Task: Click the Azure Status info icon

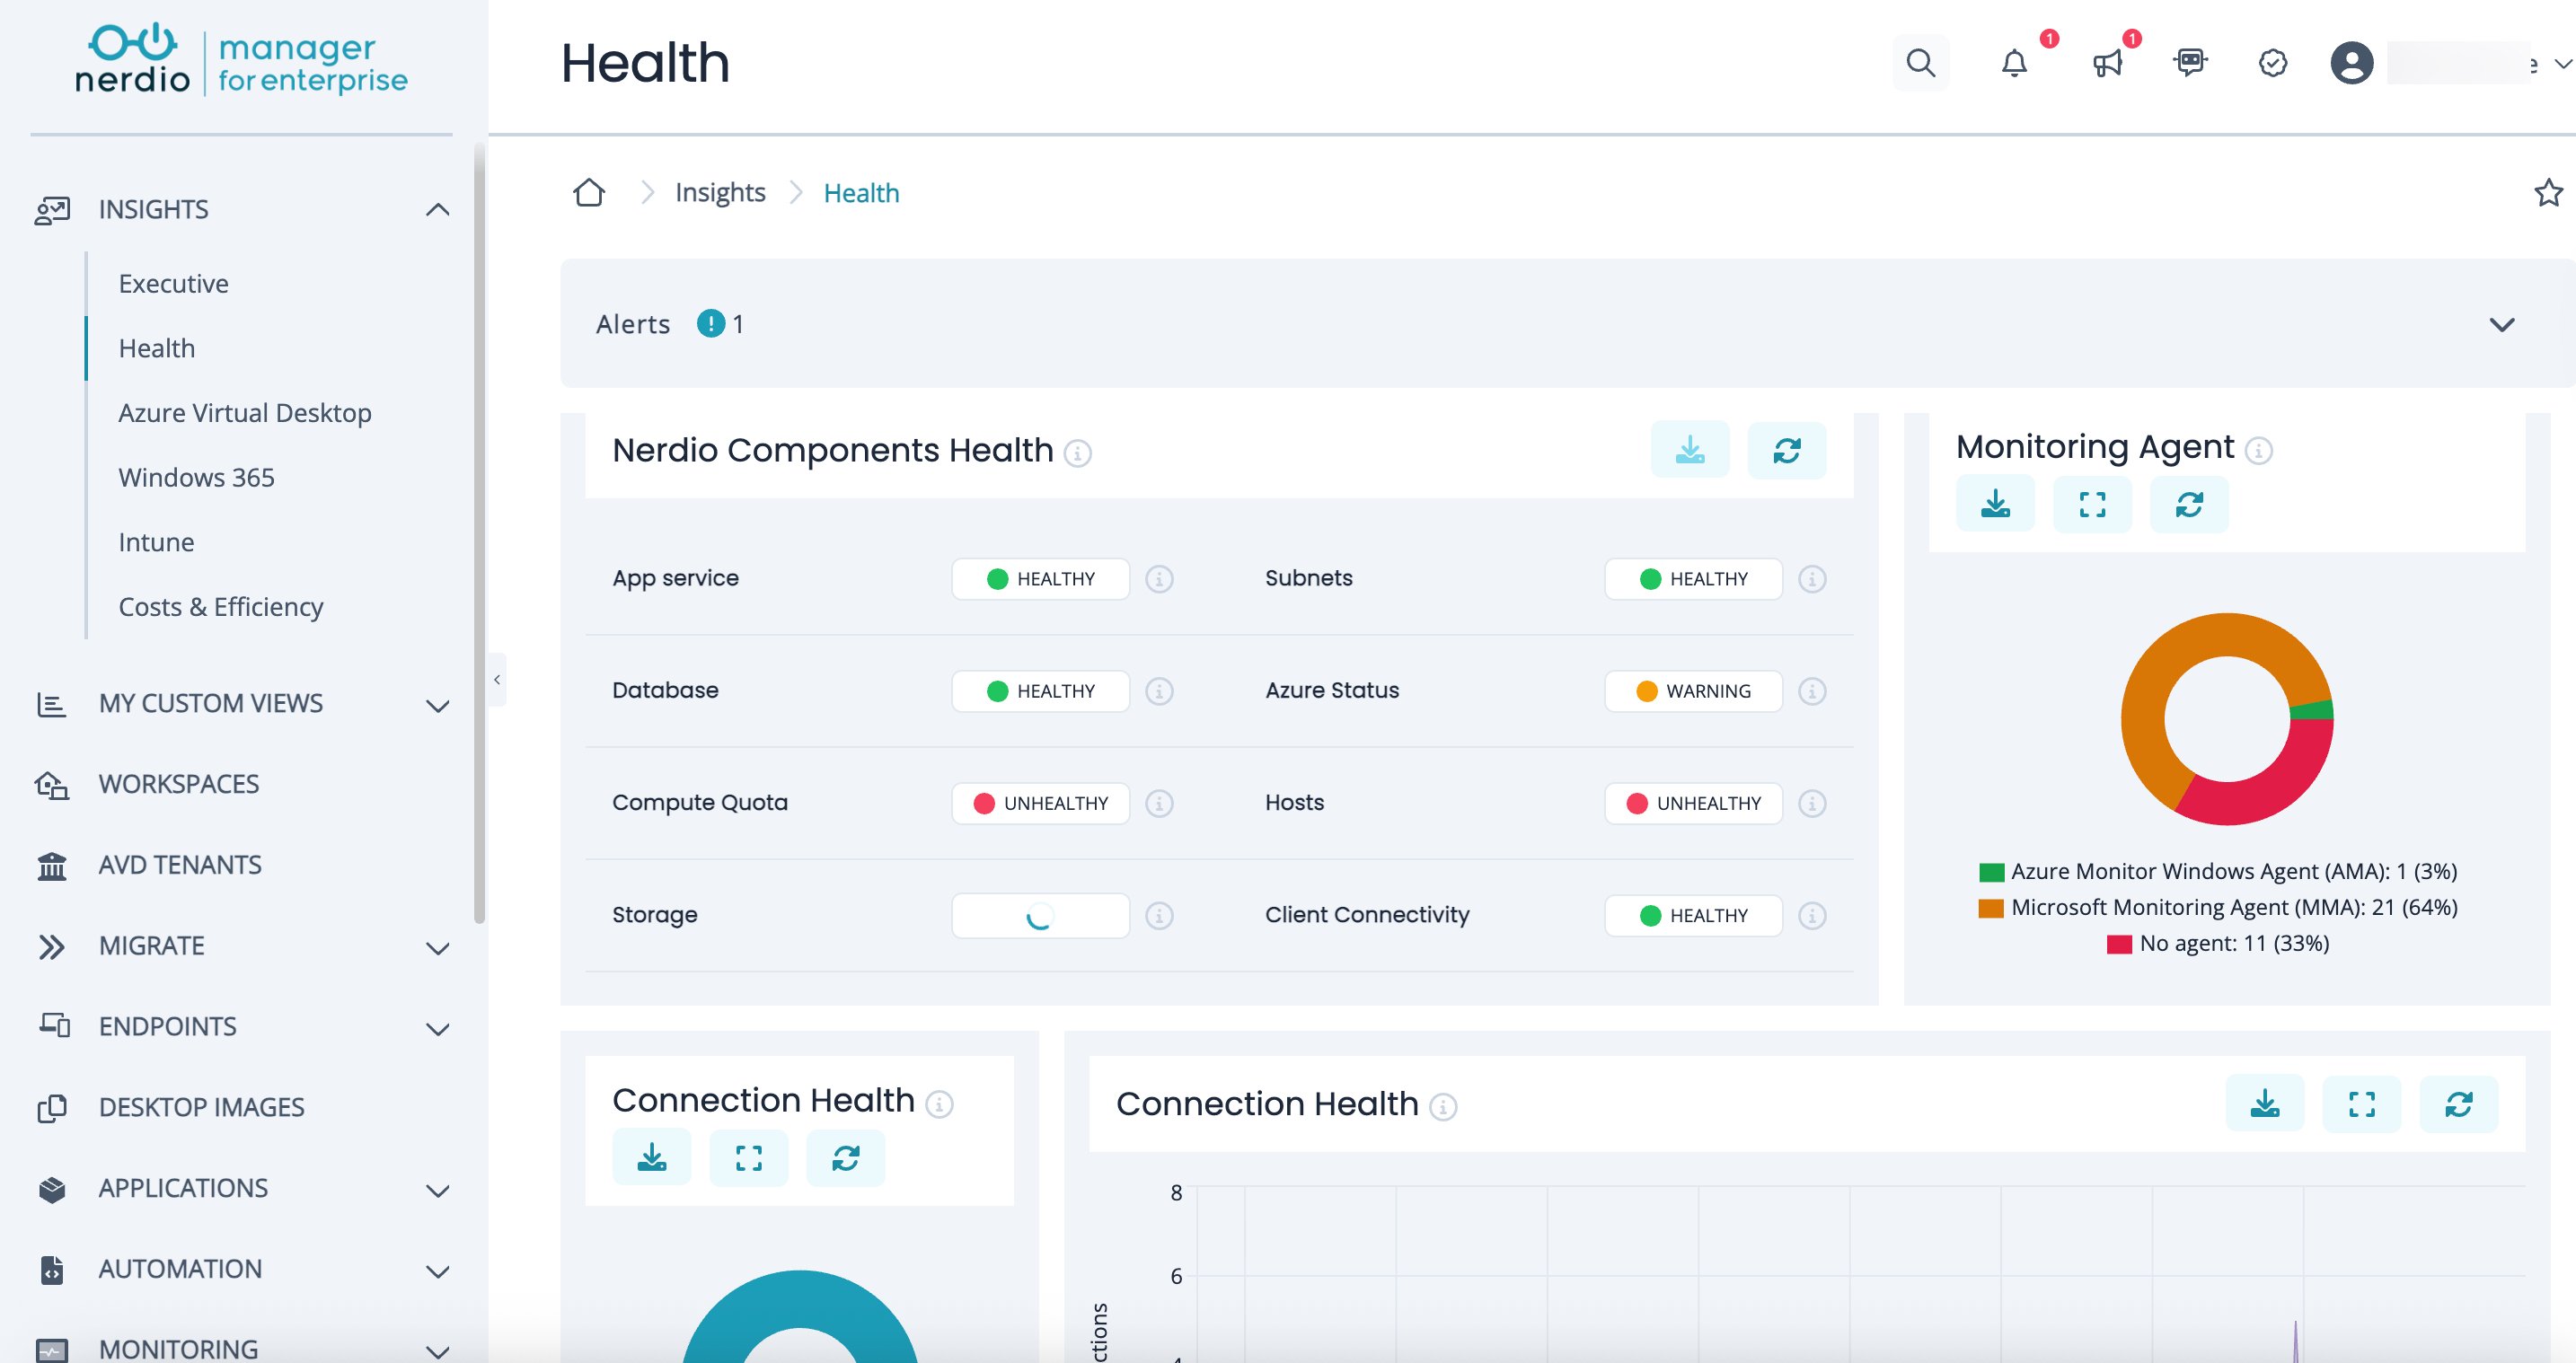Action: click(1812, 691)
